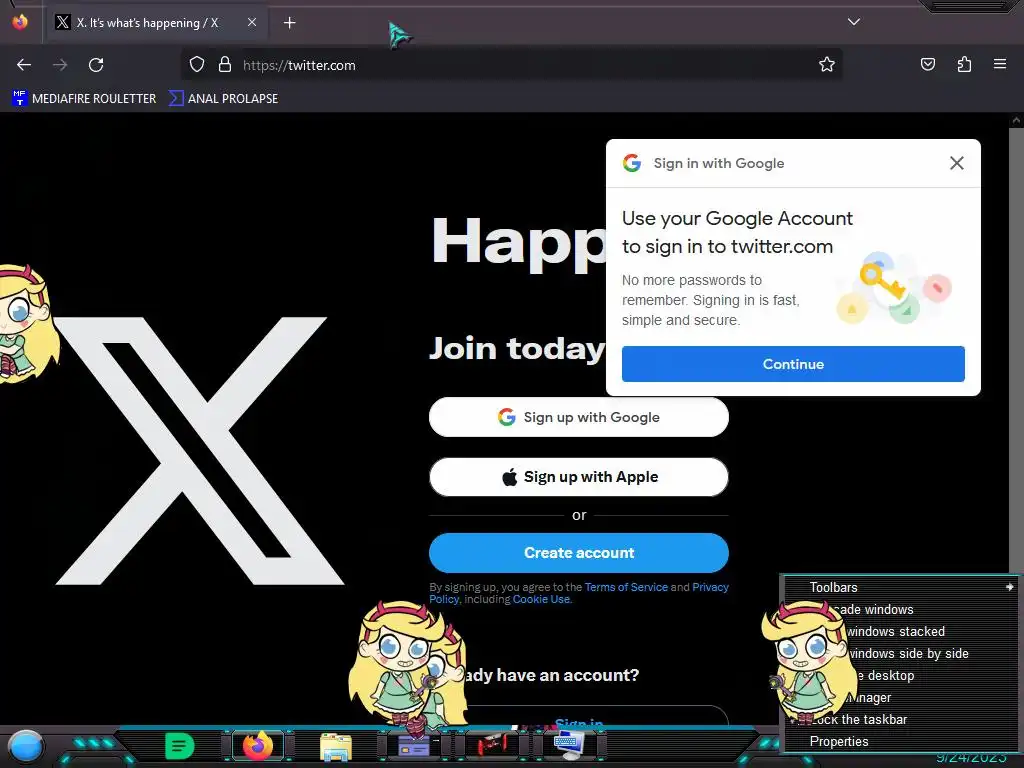1024x768 pixels.
Task: Open the purple card app taskbar icon
Action: coord(414,745)
